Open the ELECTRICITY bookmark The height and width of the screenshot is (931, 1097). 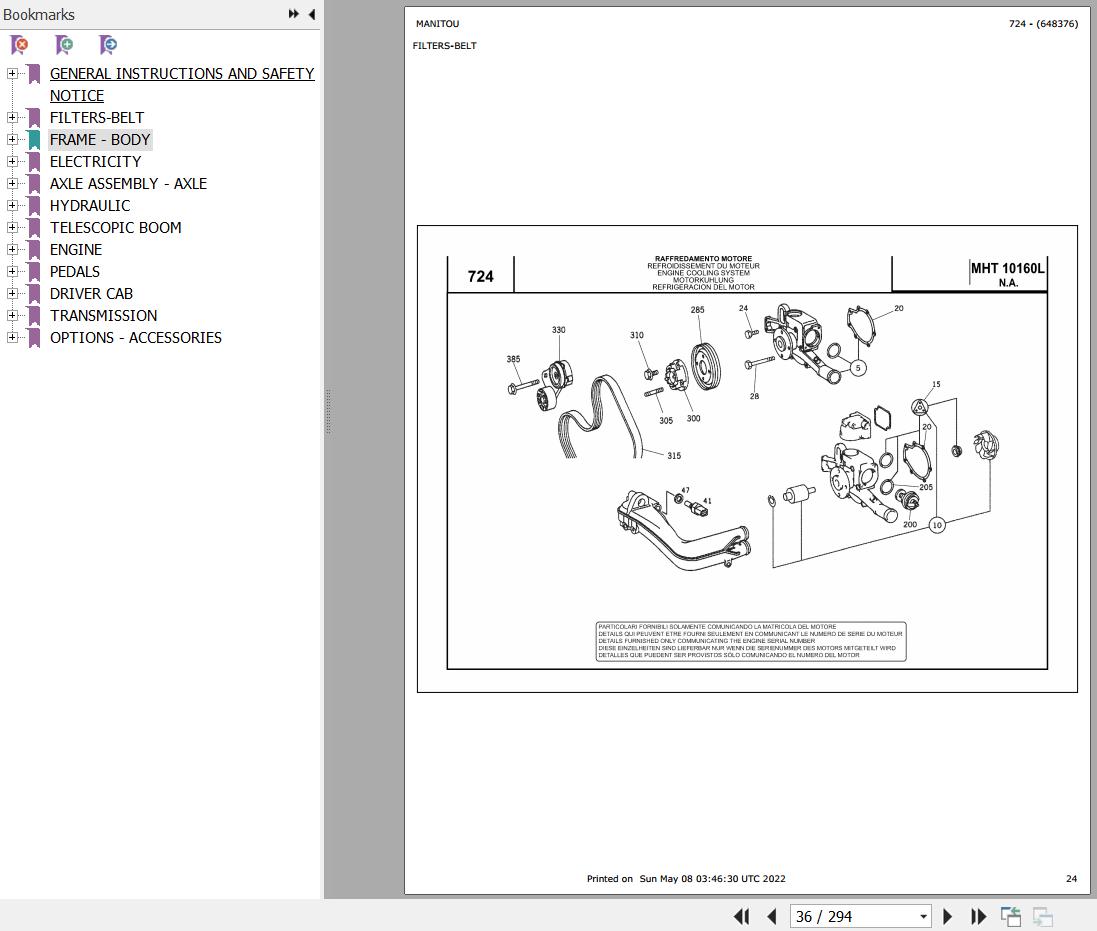95,162
